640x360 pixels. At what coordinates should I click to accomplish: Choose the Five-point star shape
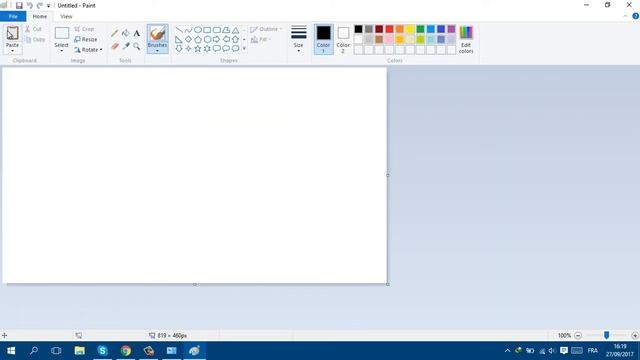(198, 49)
